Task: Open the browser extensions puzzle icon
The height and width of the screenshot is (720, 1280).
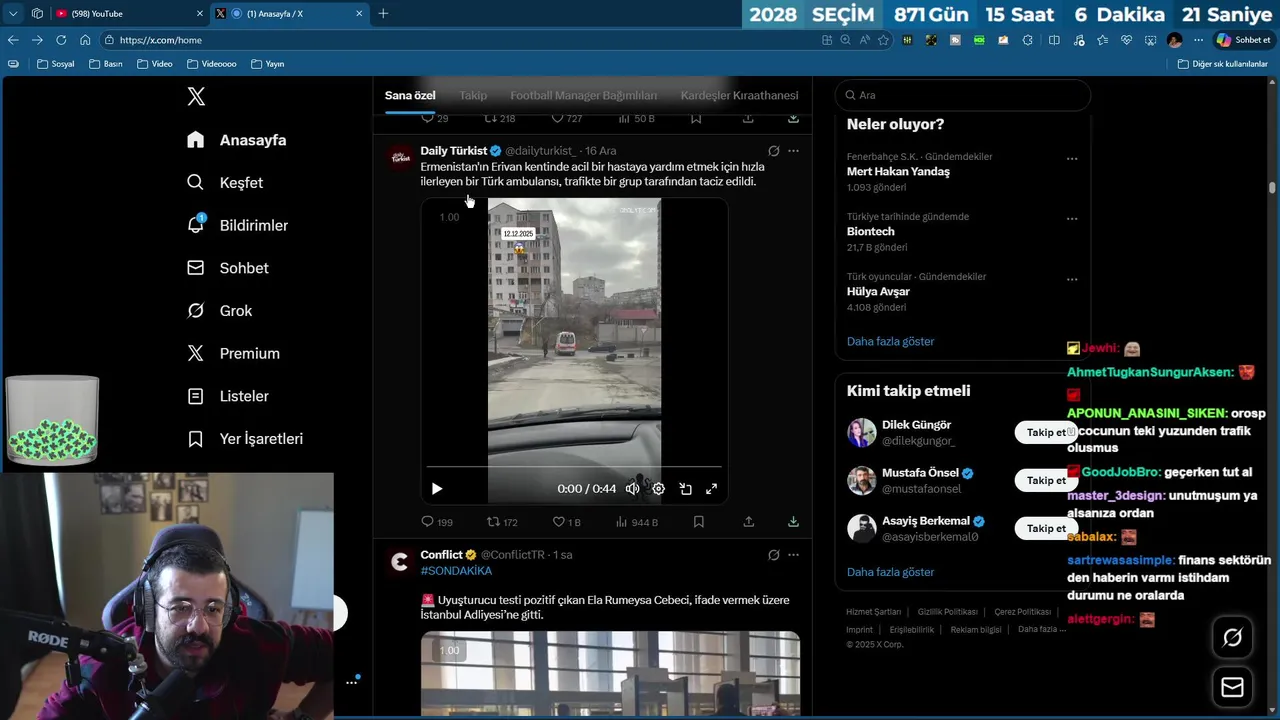Action: 1027,40
